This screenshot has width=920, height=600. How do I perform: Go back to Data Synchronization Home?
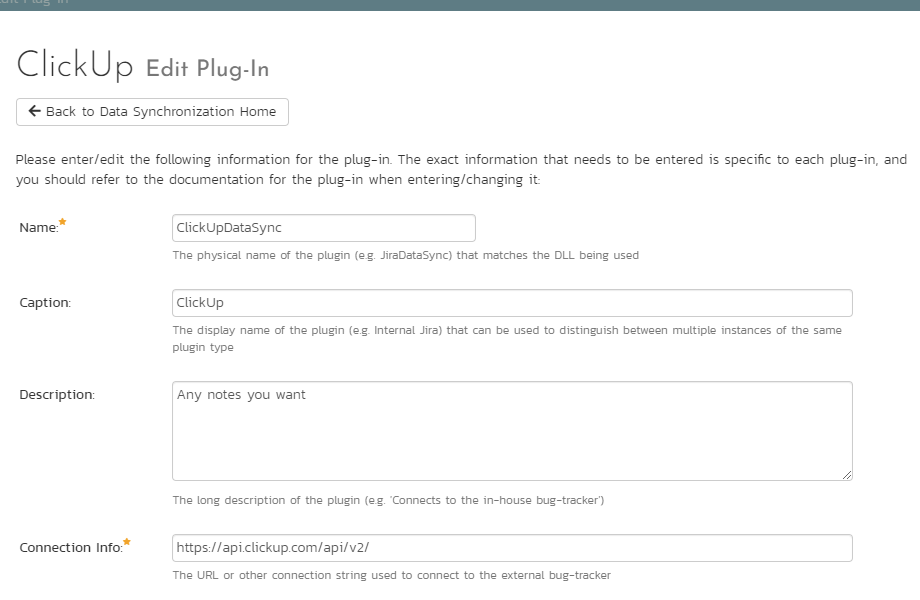[152, 111]
